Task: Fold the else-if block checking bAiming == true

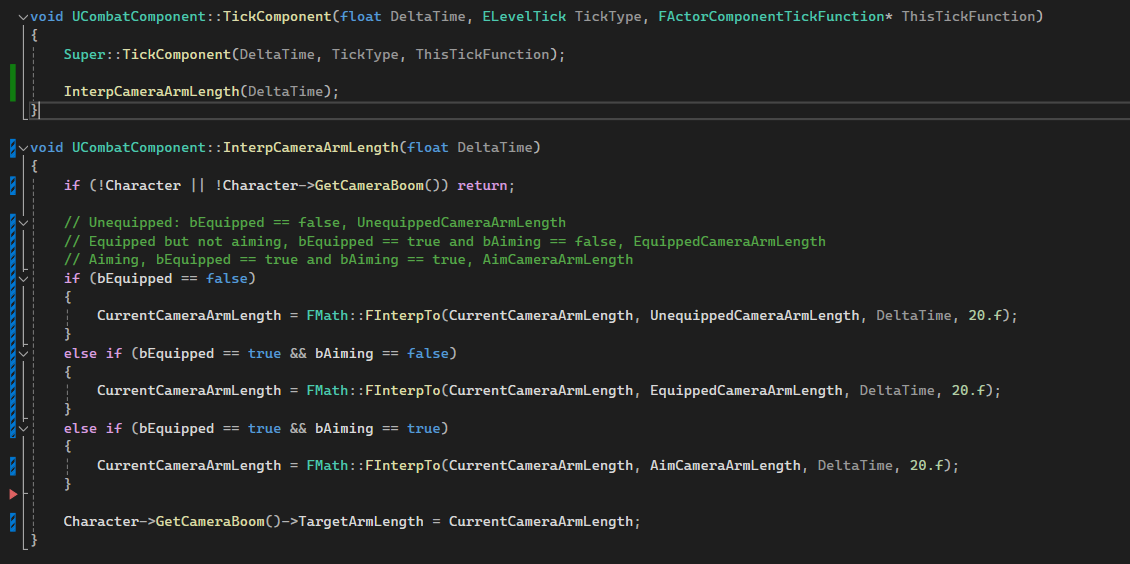Action: [24, 428]
